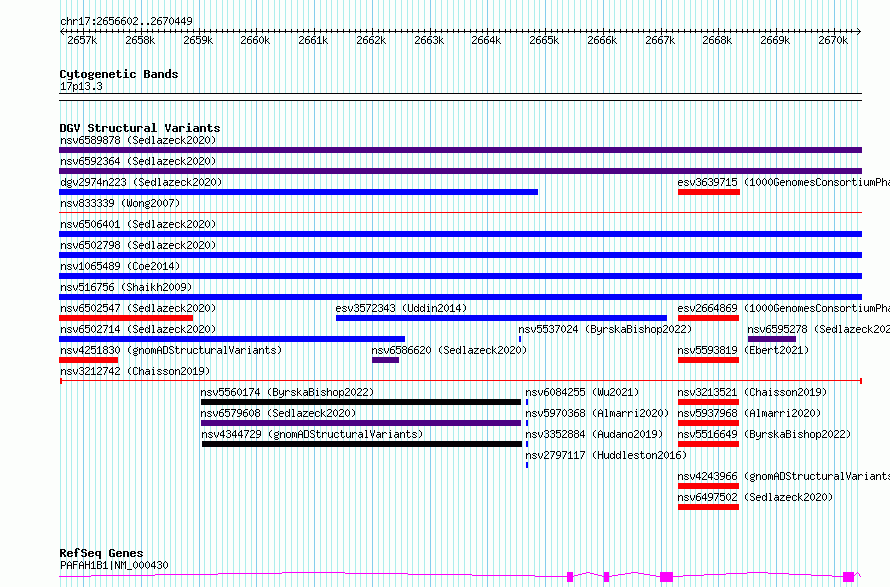Click red bar under nsv4251830
The height and width of the screenshot is (587, 890).
(x=89, y=360)
